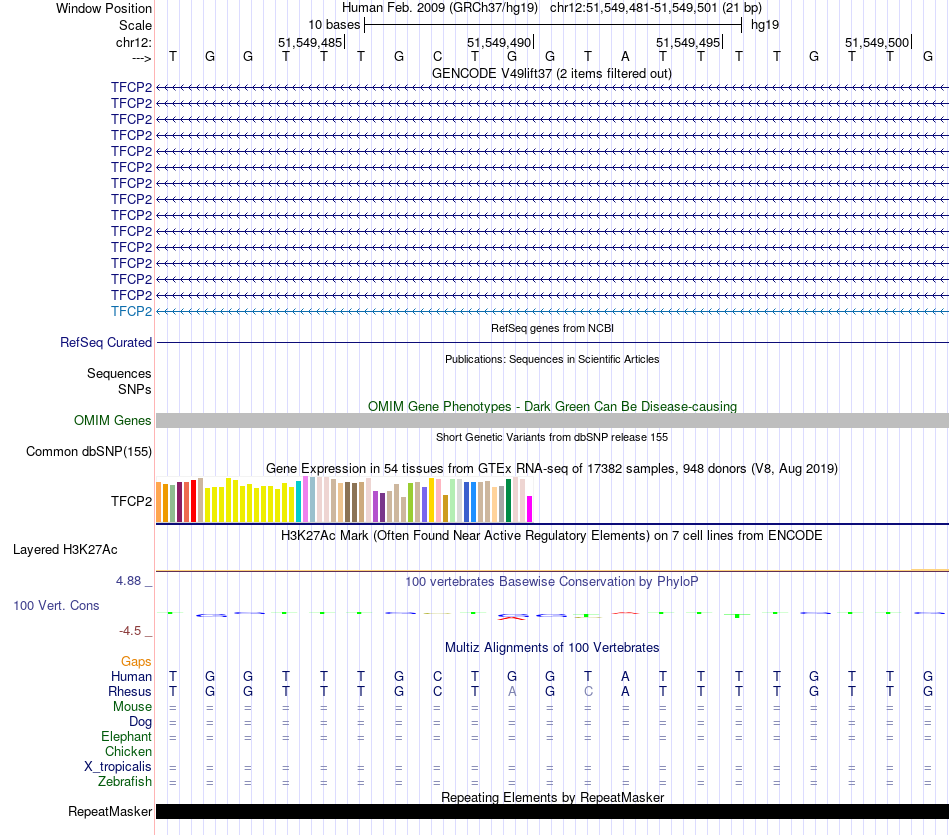Click the RefSeq Curated track label
The image size is (950, 835).
pyautogui.click(x=106, y=342)
